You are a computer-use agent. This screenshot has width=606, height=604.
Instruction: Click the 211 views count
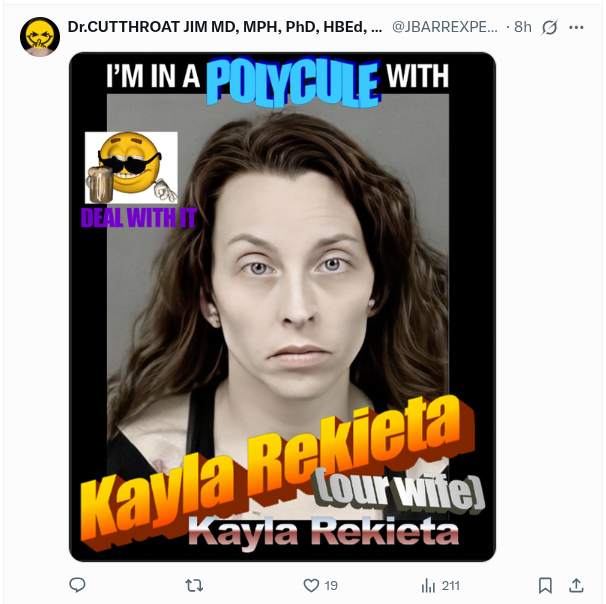(x=451, y=586)
